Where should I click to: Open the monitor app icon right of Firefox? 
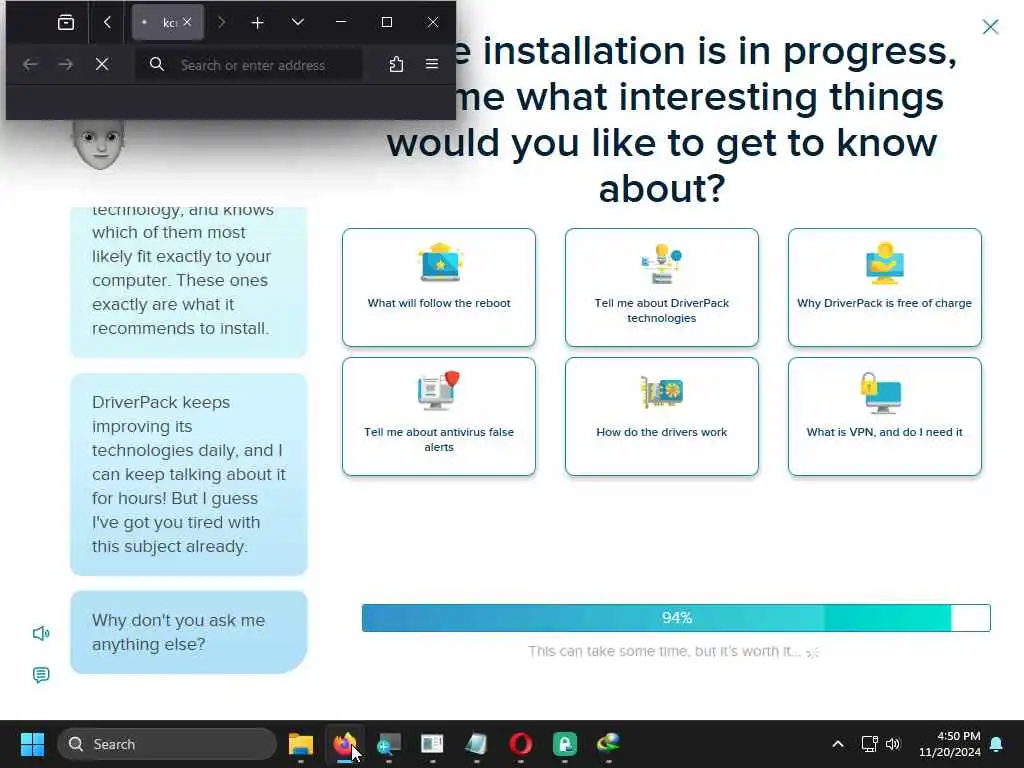pos(389,744)
